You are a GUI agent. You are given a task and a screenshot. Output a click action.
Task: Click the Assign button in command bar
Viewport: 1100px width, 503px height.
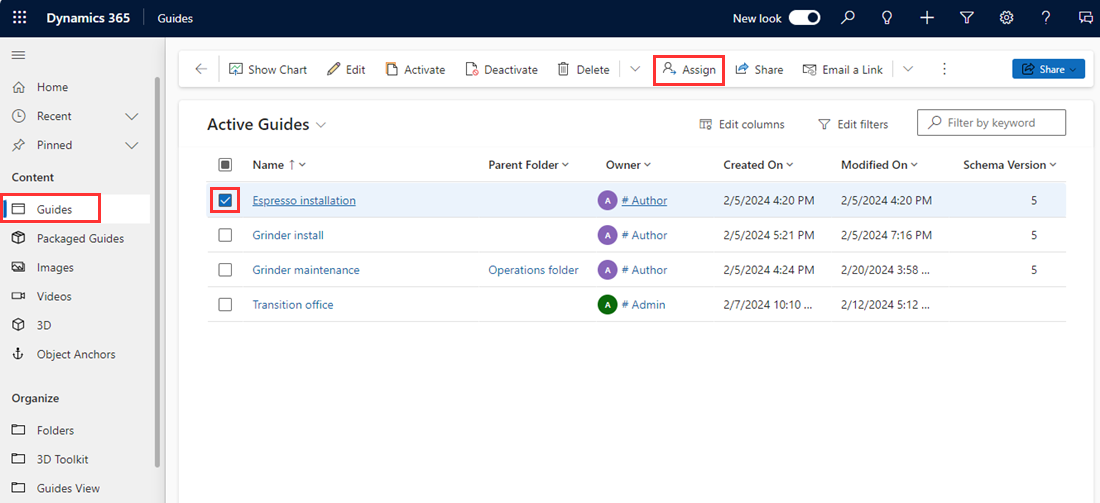[x=689, y=70]
